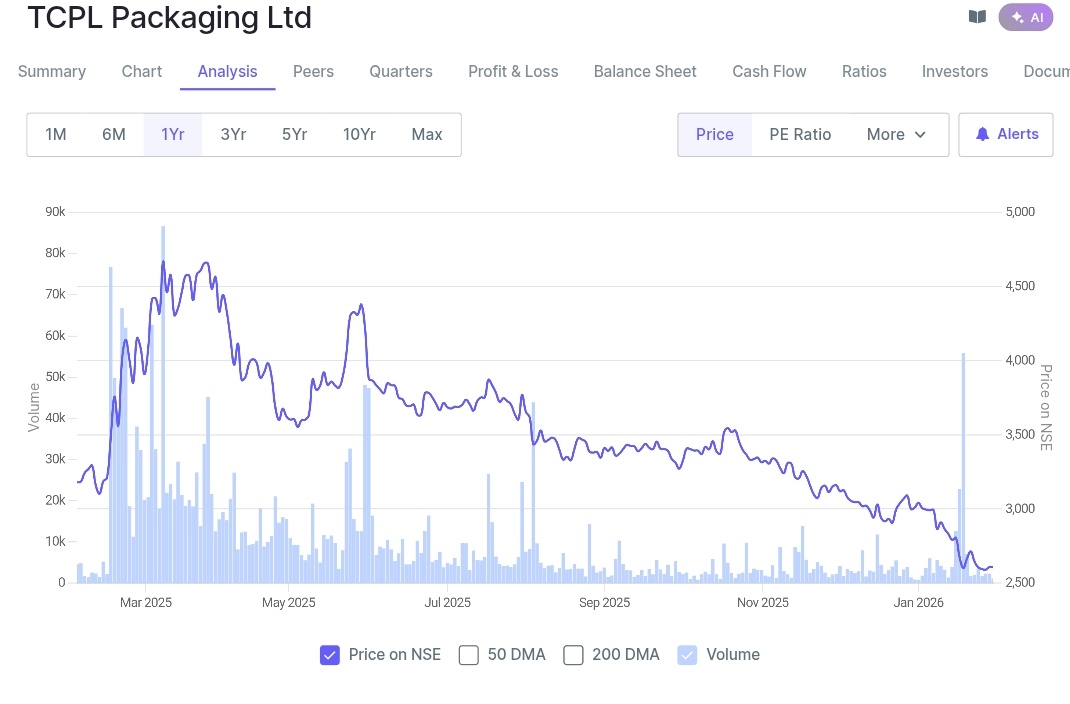Open the Quarters tab
Image resolution: width=1070 pixels, height=704 pixels.
400,71
